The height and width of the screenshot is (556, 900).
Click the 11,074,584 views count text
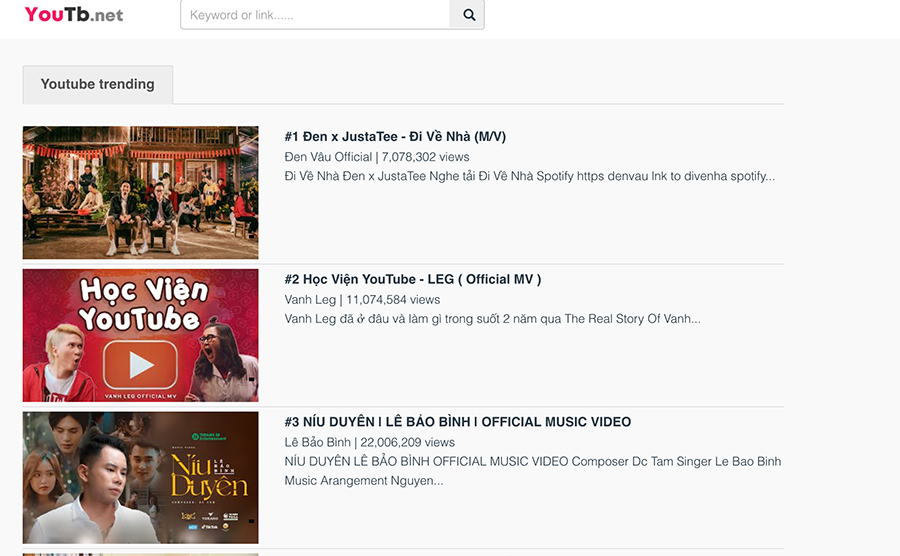[393, 300]
